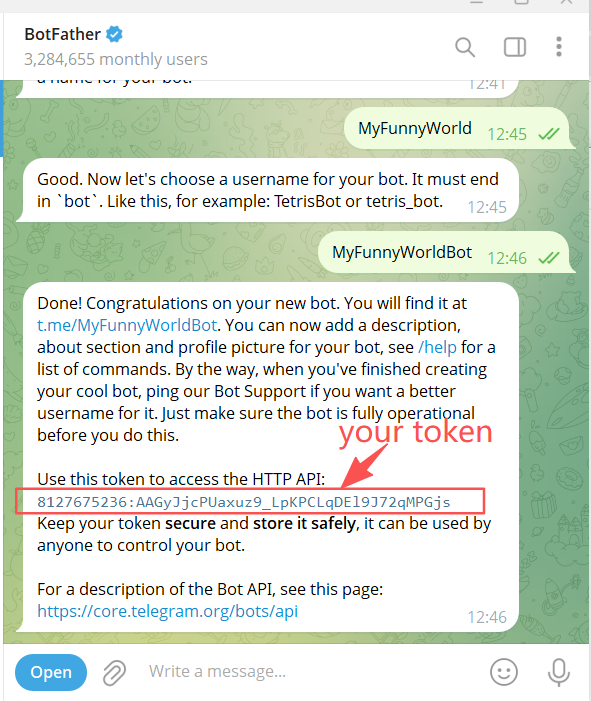The image size is (591, 701).
Task: Open the chat search magnifier icon
Action: tap(465, 47)
